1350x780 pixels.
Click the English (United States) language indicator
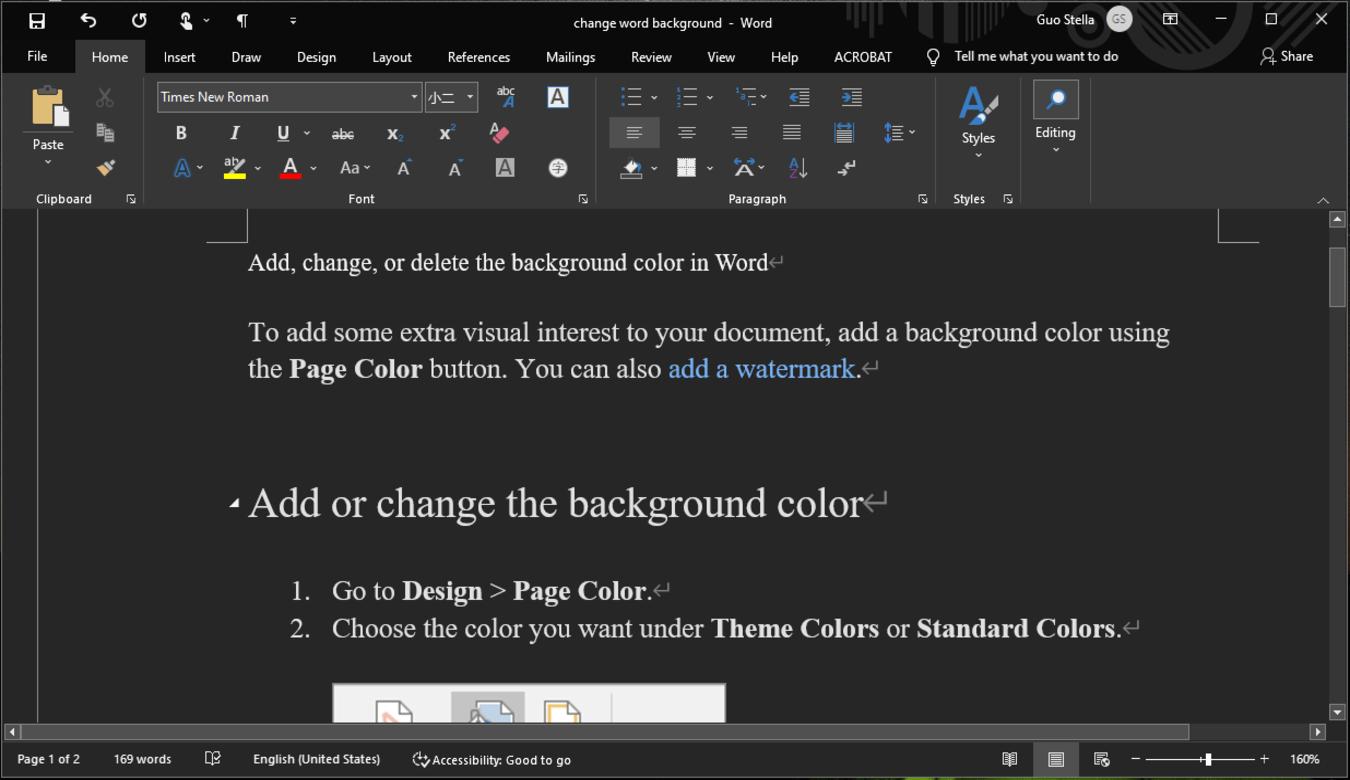pyautogui.click(x=316, y=760)
